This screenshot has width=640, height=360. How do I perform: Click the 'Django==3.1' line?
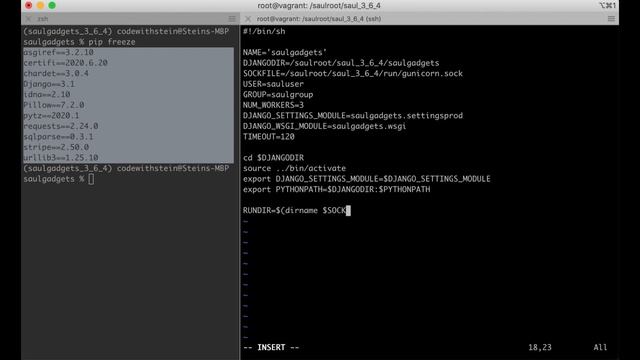pos(49,84)
